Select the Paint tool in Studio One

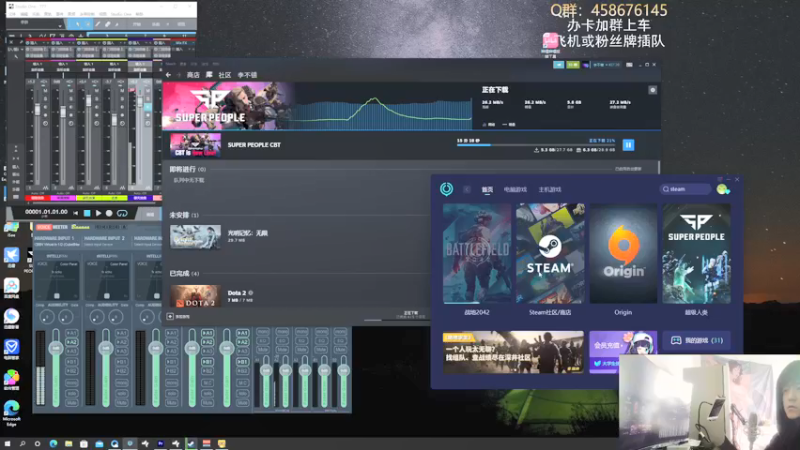(x=117, y=24)
